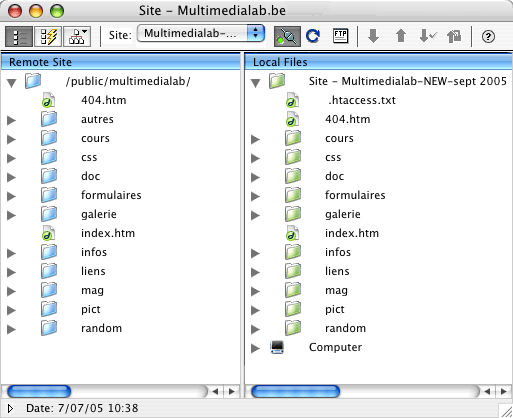The height and width of the screenshot is (418, 513).
Task: Open the Site selection dropdown
Action: 201,34
